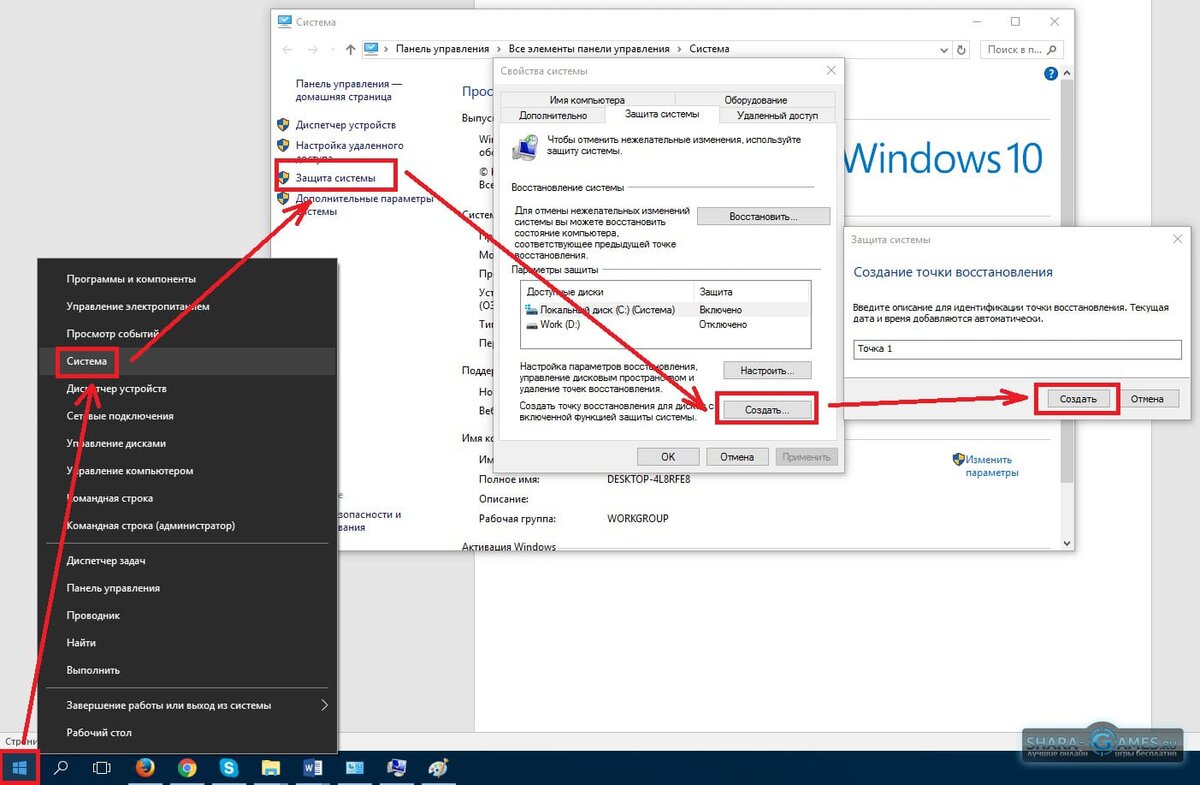The image size is (1200, 785).
Task: Click OK in Свойства системы dialog
Action: click(668, 457)
